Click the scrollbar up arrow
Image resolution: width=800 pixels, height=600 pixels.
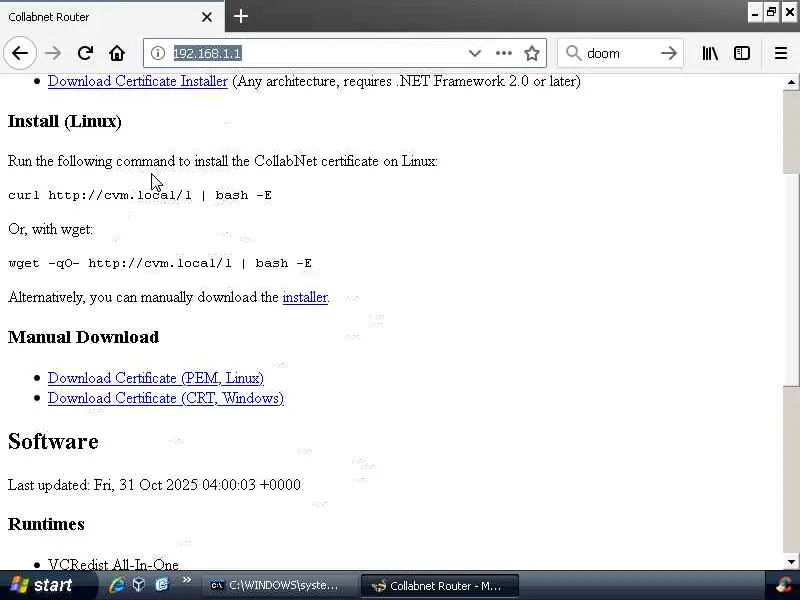click(791, 82)
